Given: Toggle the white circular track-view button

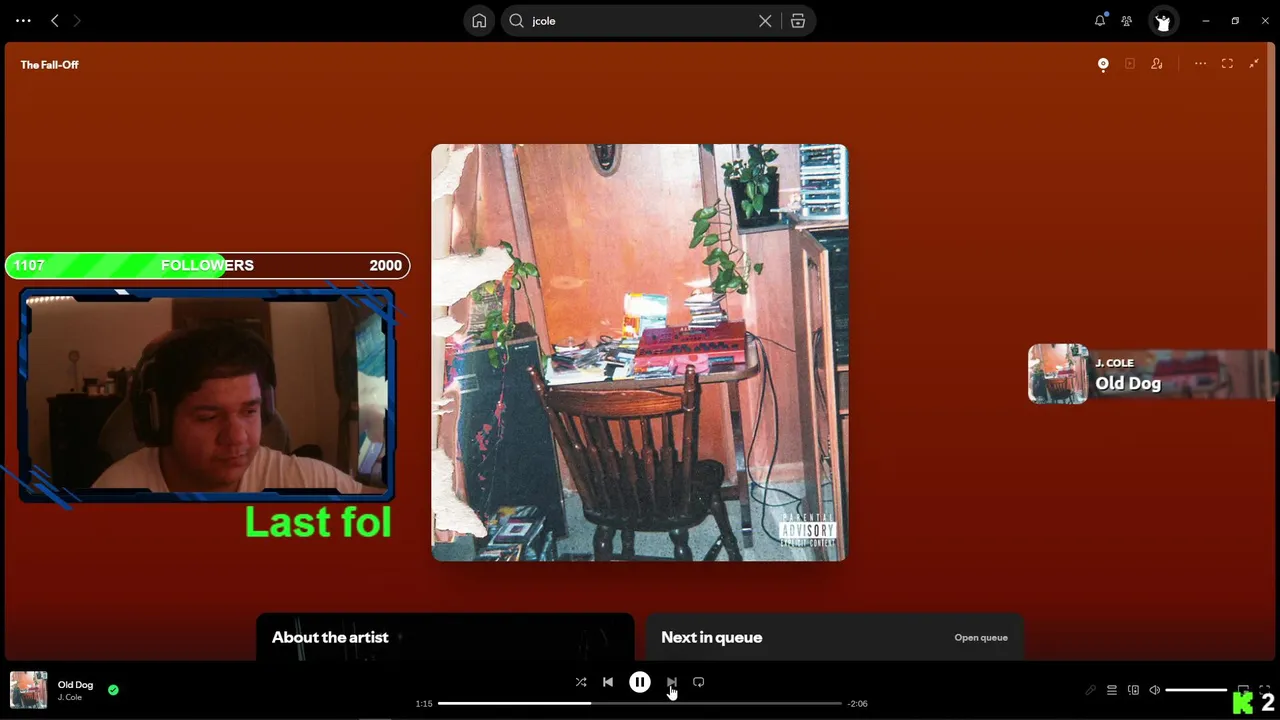Looking at the screenshot, I should [1103, 64].
